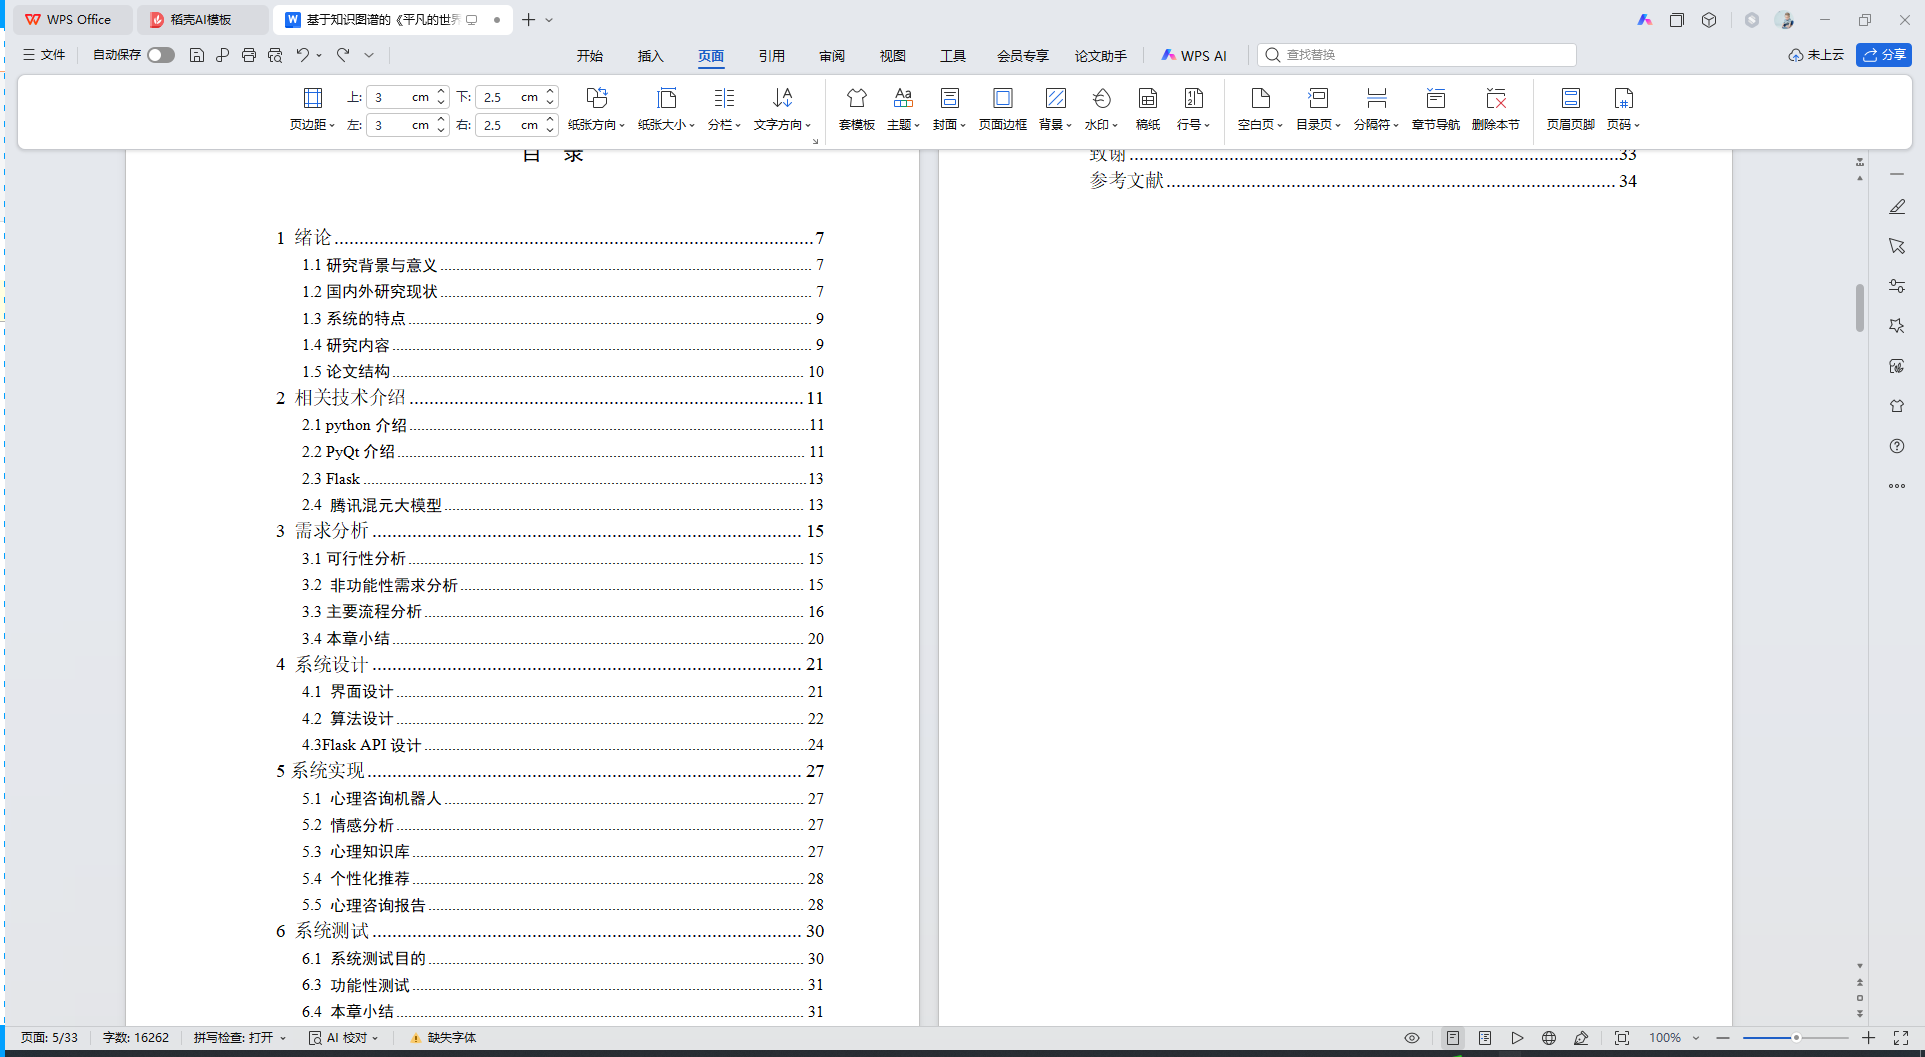Click the 页码 page number icon
The width and height of the screenshot is (1925, 1057).
(1623, 98)
